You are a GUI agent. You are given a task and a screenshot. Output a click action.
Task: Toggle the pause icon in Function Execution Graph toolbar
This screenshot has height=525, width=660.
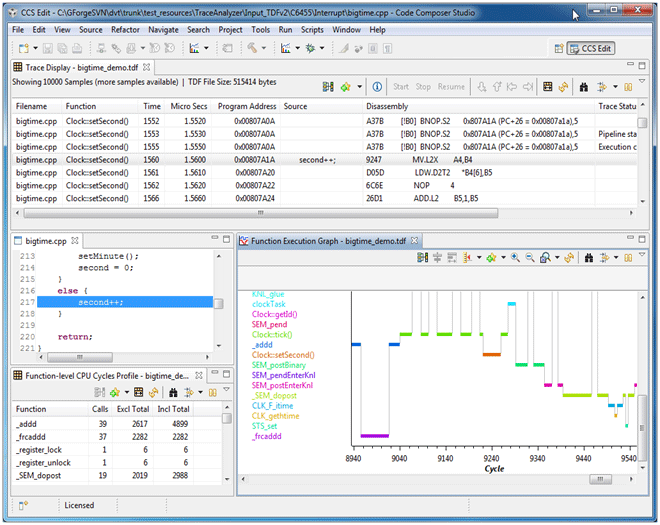[628, 257]
